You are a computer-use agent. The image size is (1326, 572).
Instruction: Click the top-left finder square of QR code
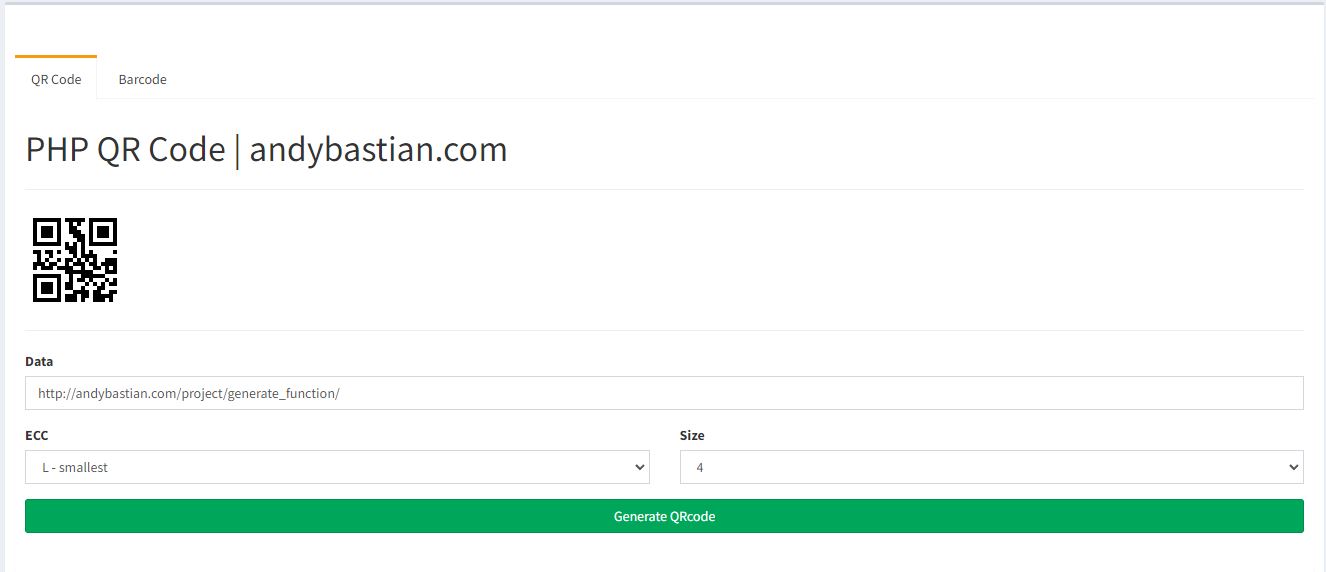(x=47, y=232)
